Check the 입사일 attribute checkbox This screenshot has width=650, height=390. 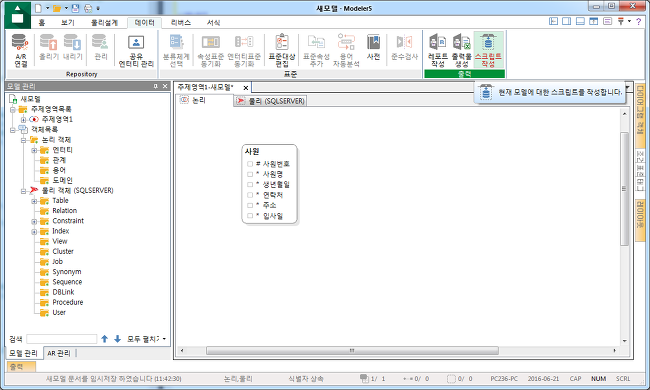[x=250, y=216]
